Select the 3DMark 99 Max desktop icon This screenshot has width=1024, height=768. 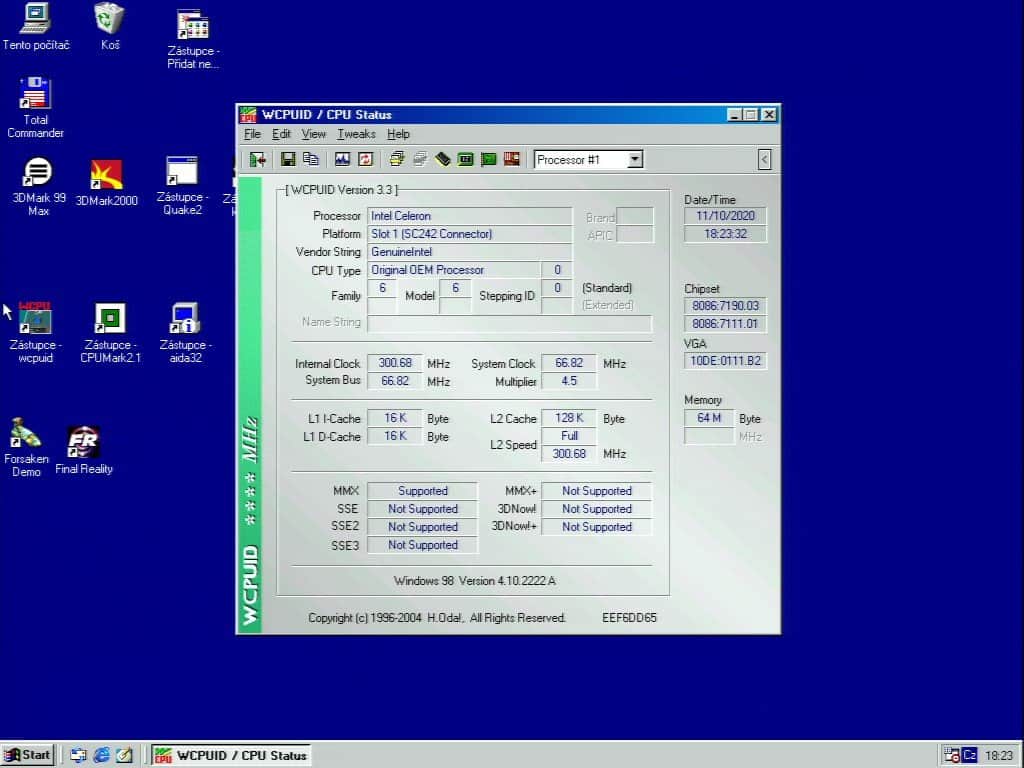(x=39, y=187)
